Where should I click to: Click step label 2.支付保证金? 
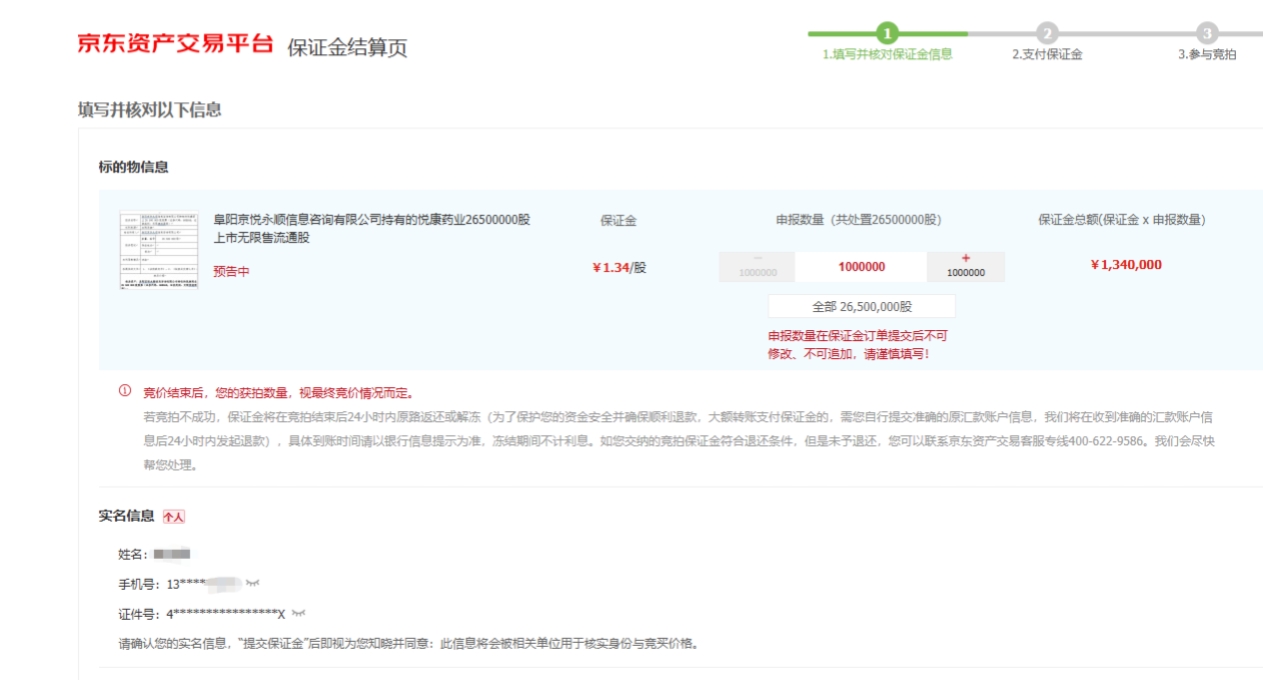[1047, 55]
